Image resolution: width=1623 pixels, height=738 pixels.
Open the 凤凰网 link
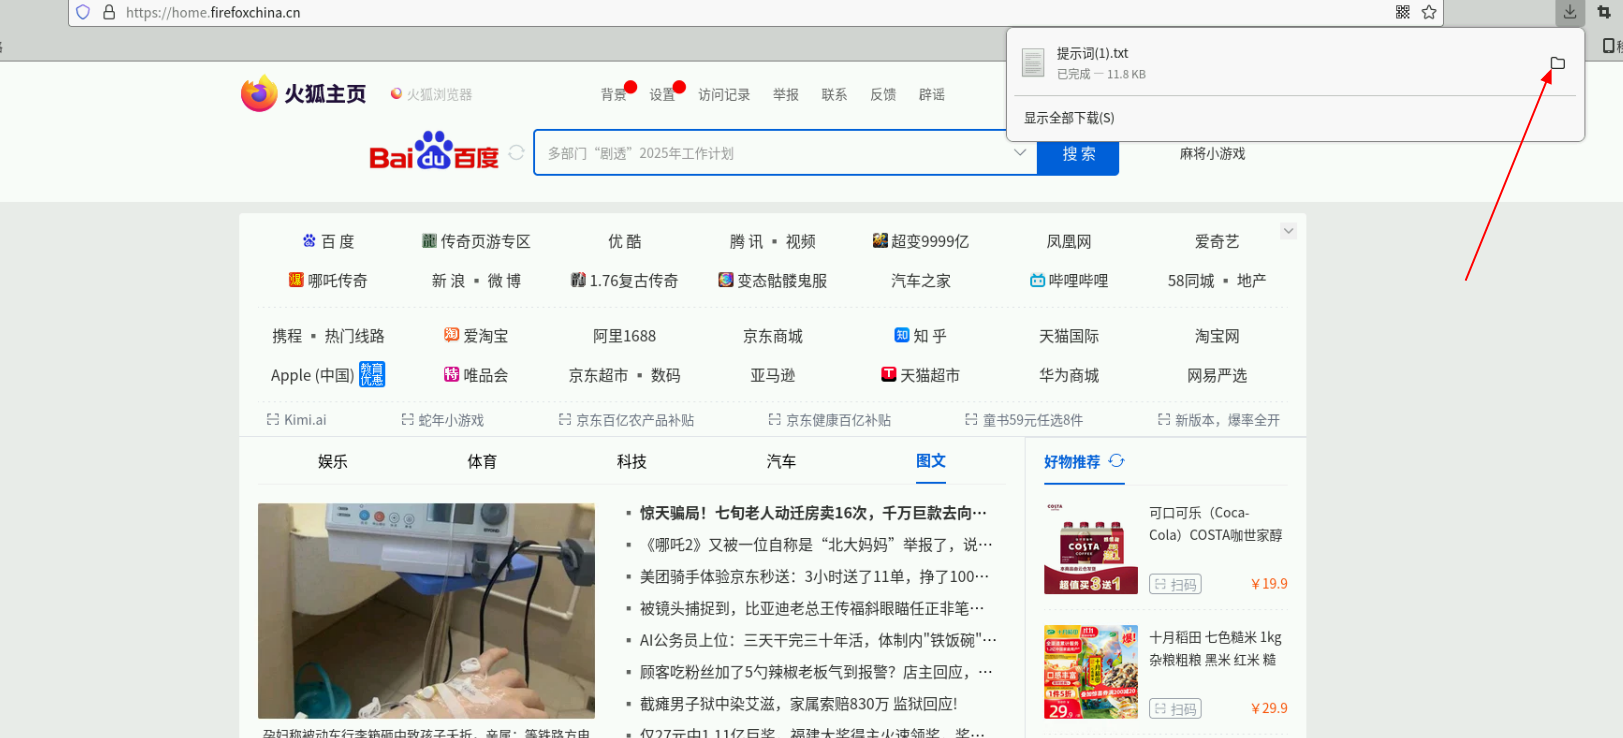1069,241
